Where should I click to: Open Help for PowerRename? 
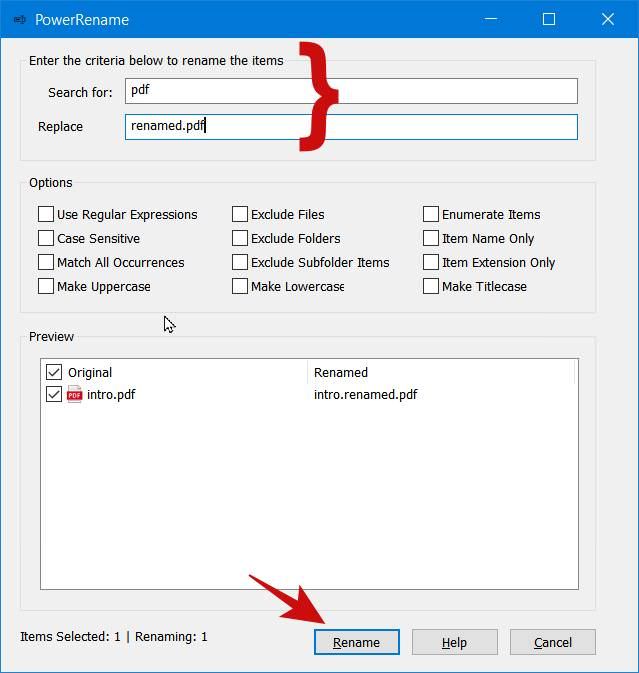coord(455,643)
